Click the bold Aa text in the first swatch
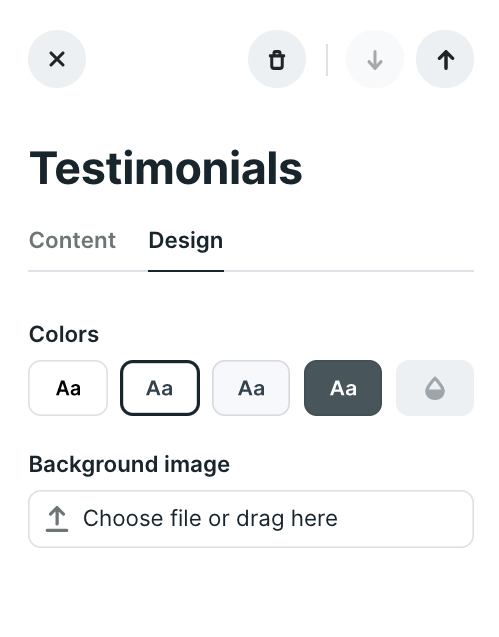 (68, 388)
